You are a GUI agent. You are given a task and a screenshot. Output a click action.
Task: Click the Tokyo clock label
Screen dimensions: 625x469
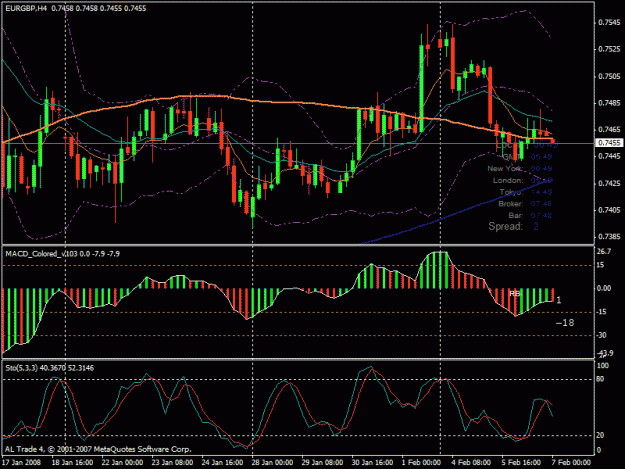511,192
